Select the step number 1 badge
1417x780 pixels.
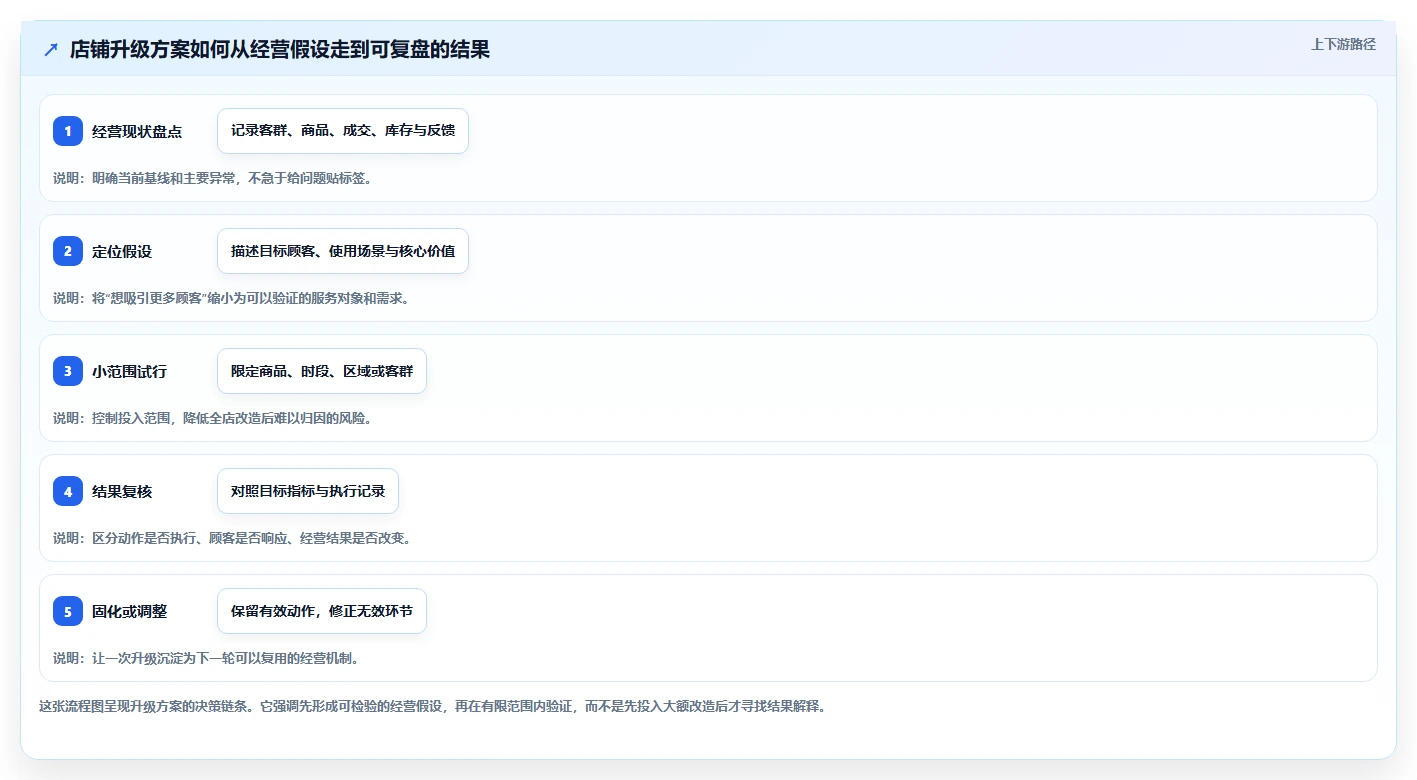click(x=68, y=131)
